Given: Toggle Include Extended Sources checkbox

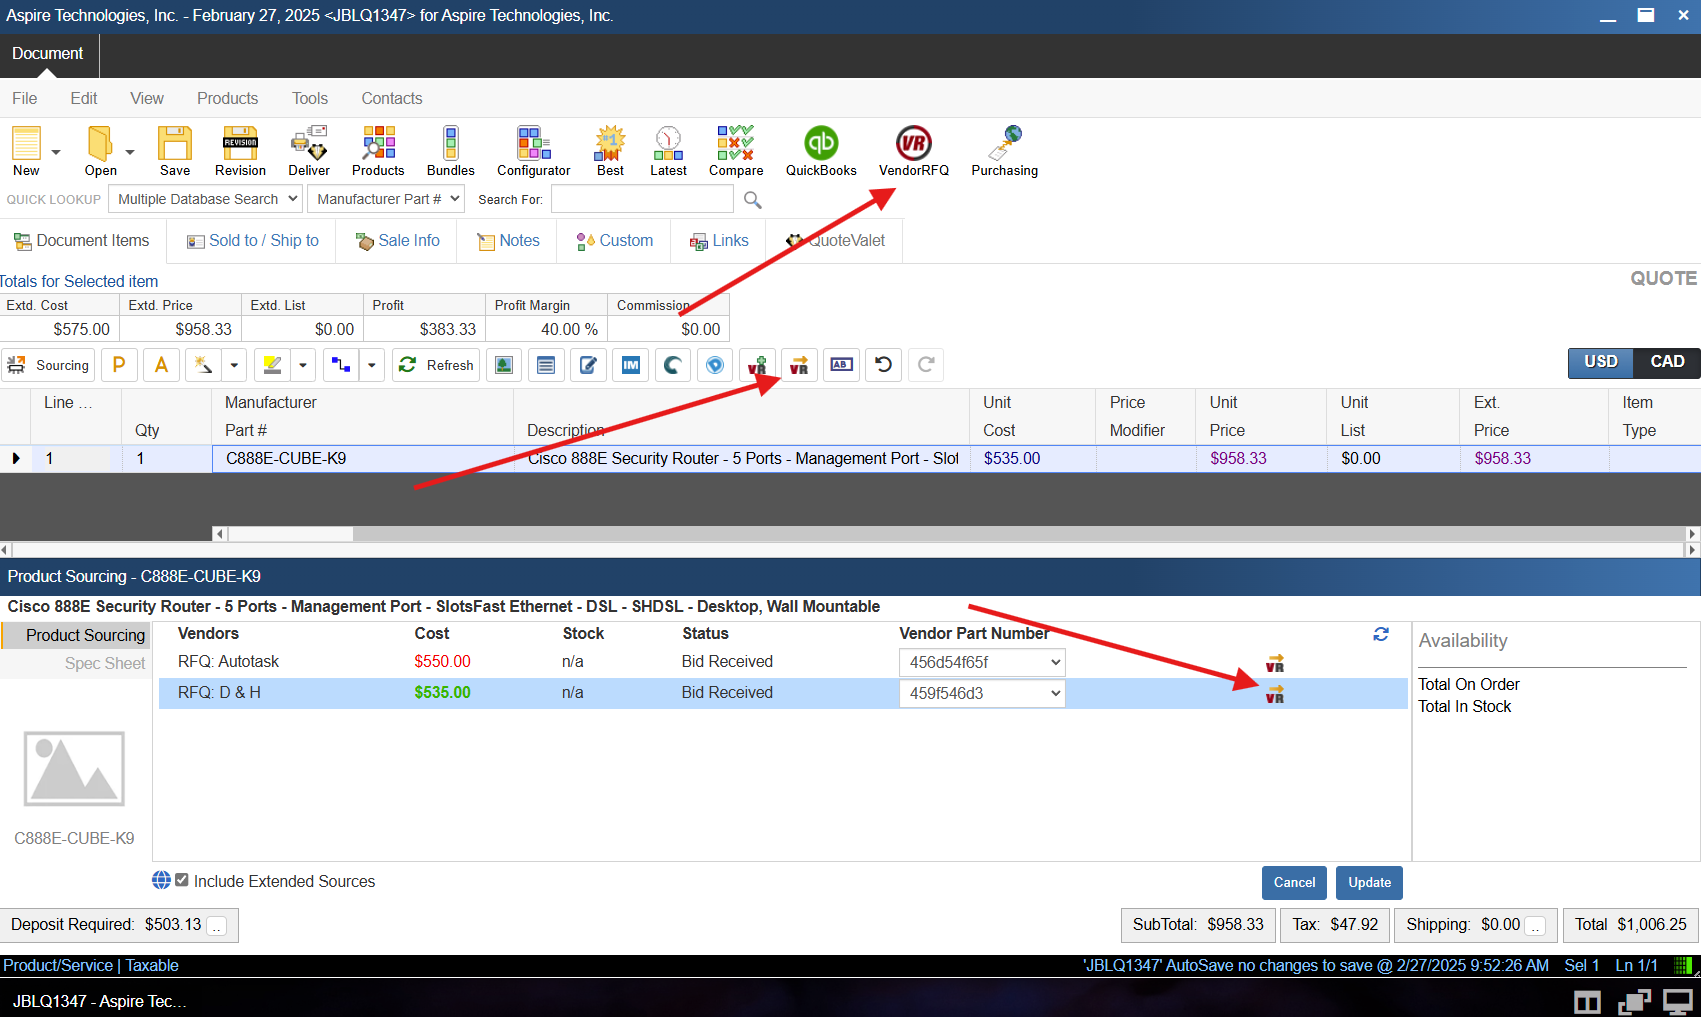Looking at the screenshot, I should [182, 881].
